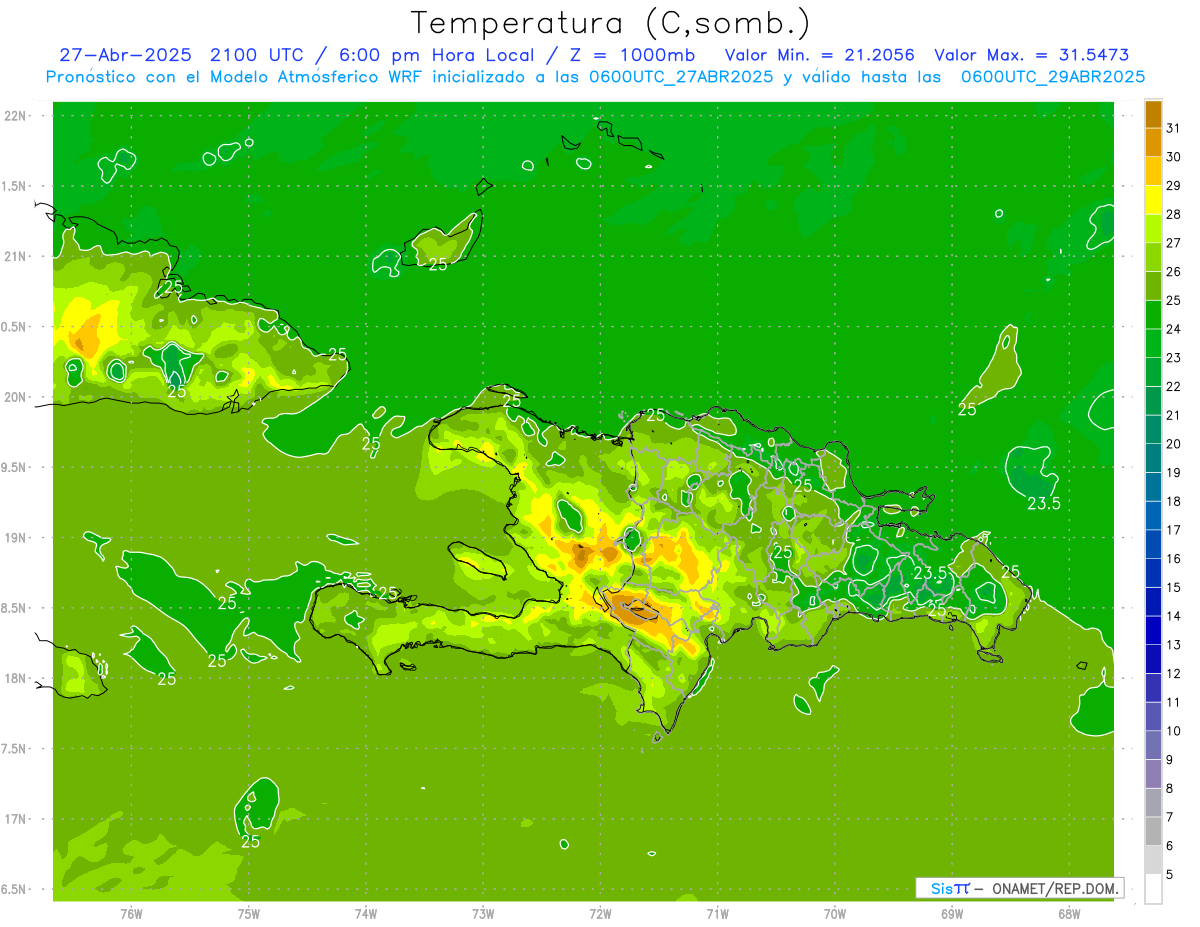Click the 1.5N latitude tick label
The width and height of the screenshot is (1200, 927).
15,187
